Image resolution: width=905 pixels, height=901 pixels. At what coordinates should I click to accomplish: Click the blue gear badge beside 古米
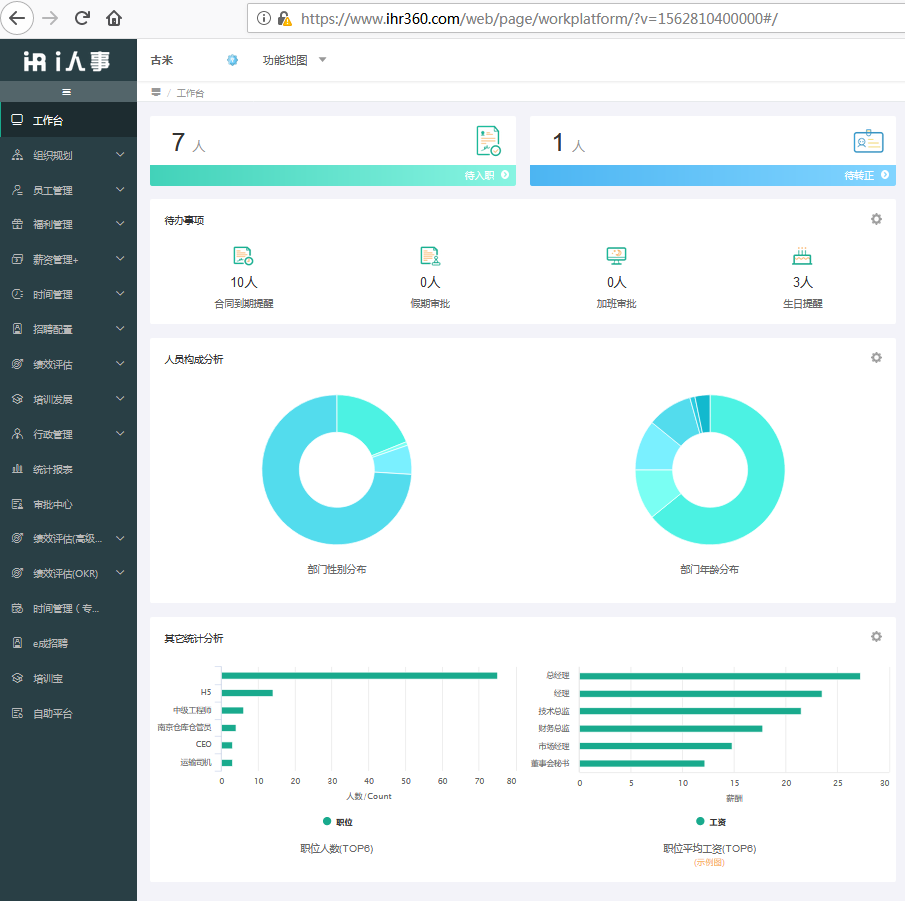pos(232,60)
